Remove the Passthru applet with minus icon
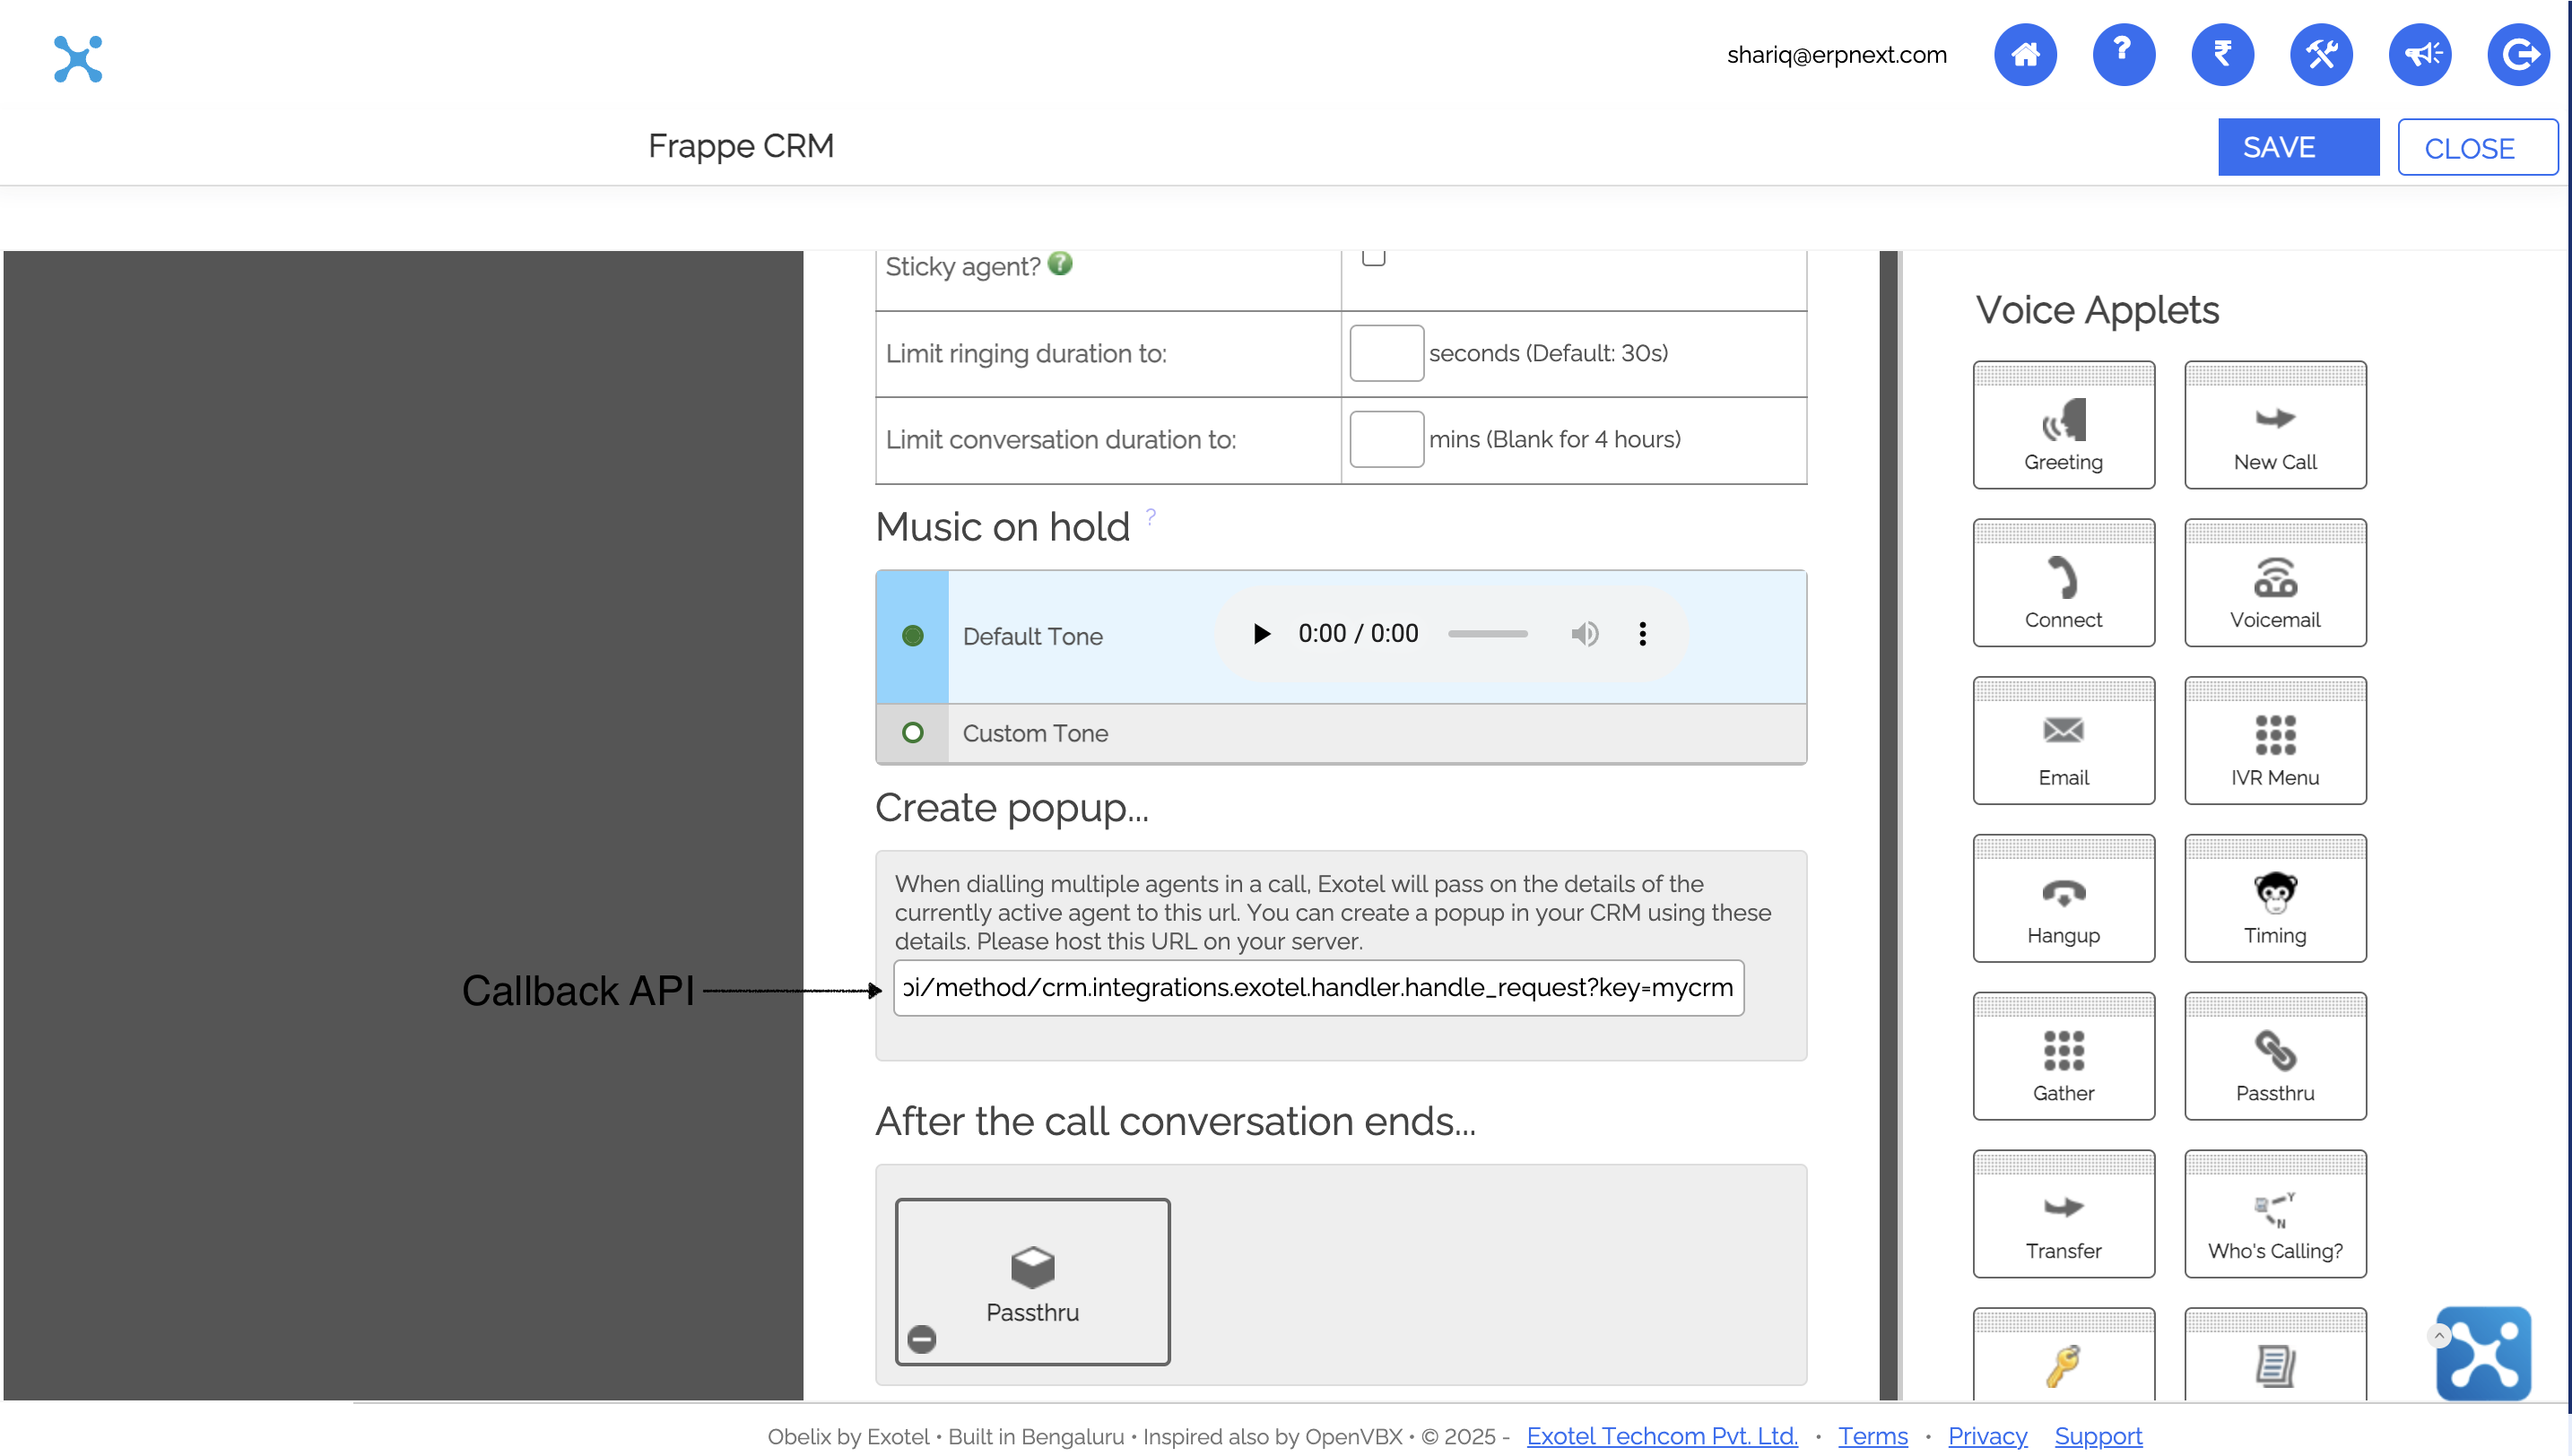This screenshot has height=1456, width=2572. click(x=921, y=1338)
